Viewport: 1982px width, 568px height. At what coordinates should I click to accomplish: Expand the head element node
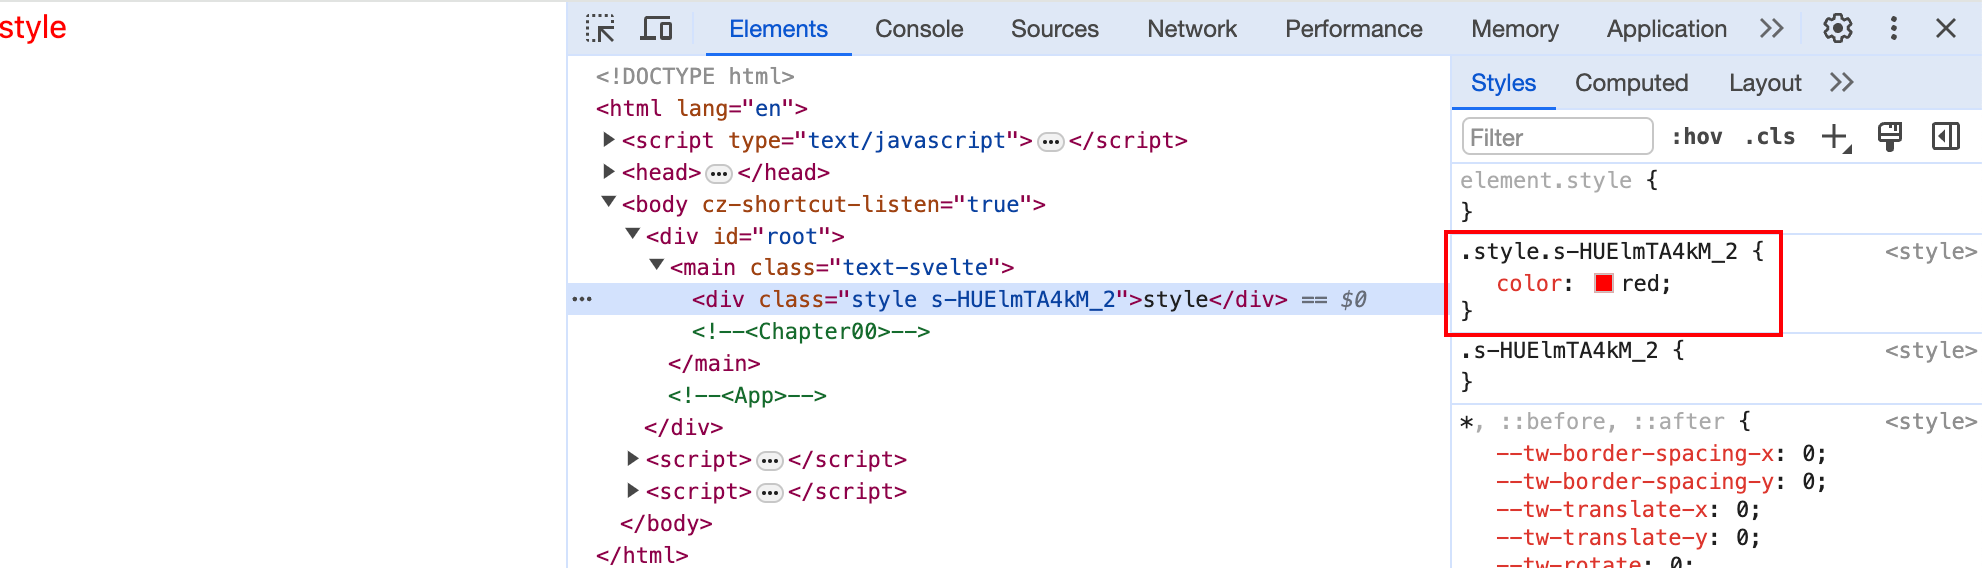point(609,172)
